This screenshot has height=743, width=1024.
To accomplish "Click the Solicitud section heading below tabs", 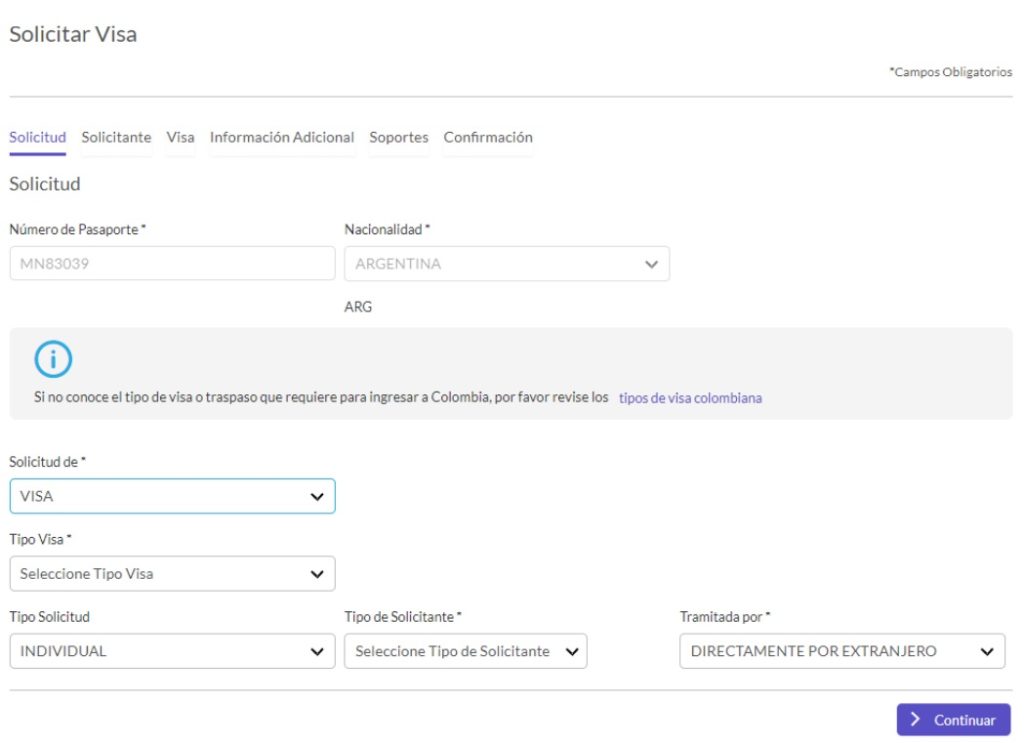I will point(45,185).
